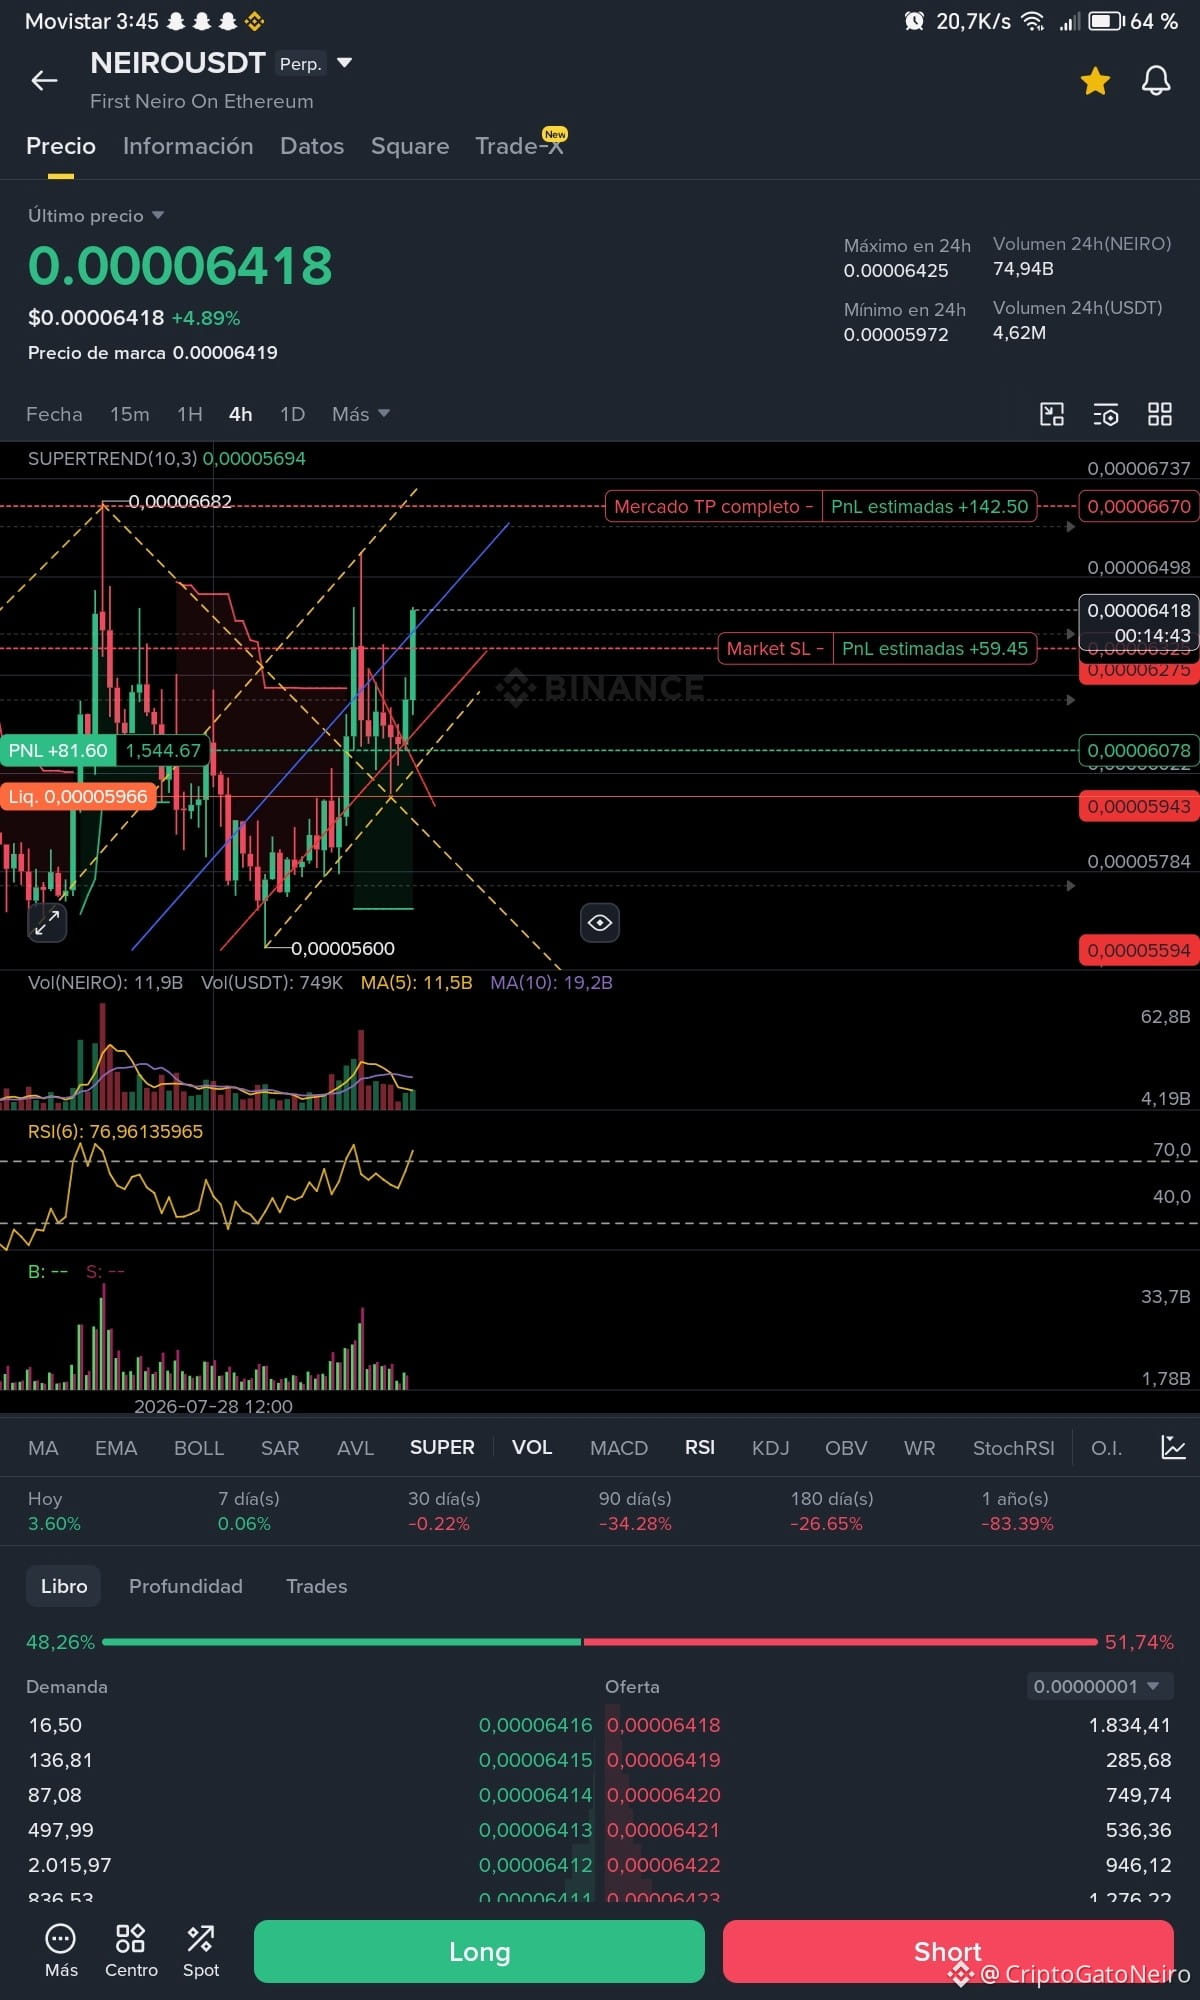Open chart settings icon
The width and height of the screenshot is (1200, 2000).
pyautogui.click(x=1106, y=414)
